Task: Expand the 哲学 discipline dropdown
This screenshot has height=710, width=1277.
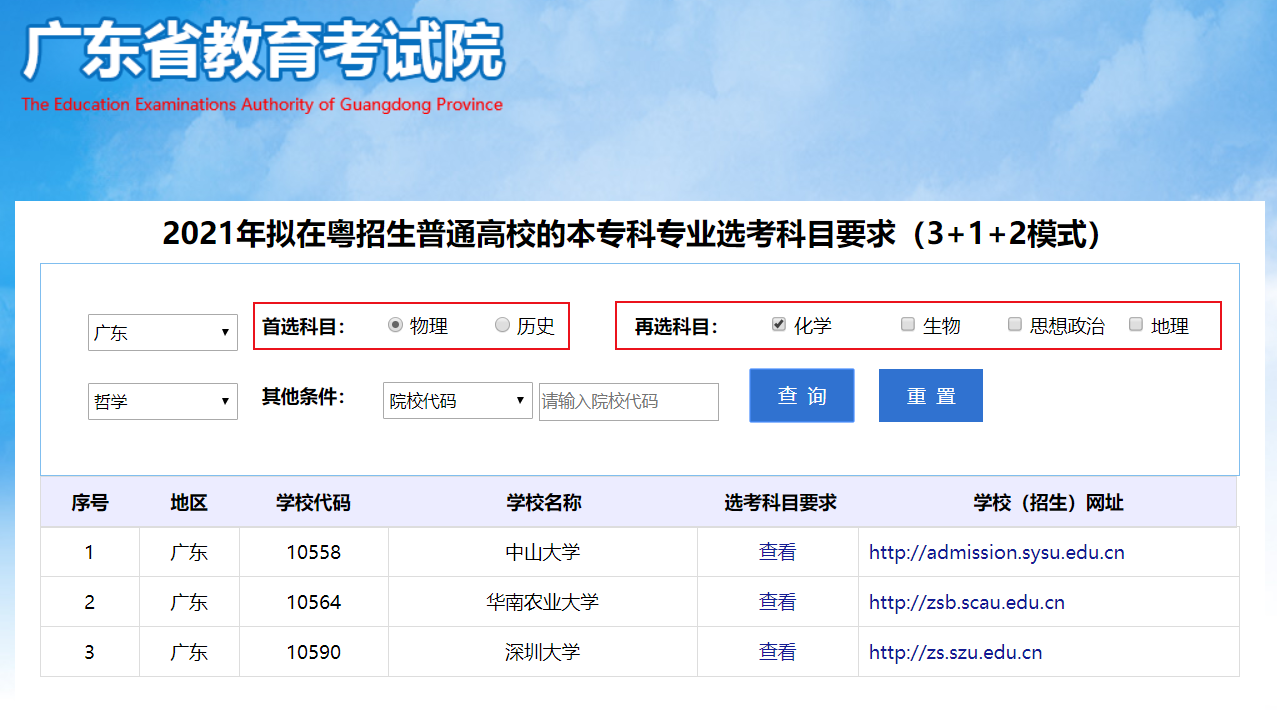Action: [x=162, y=402]
